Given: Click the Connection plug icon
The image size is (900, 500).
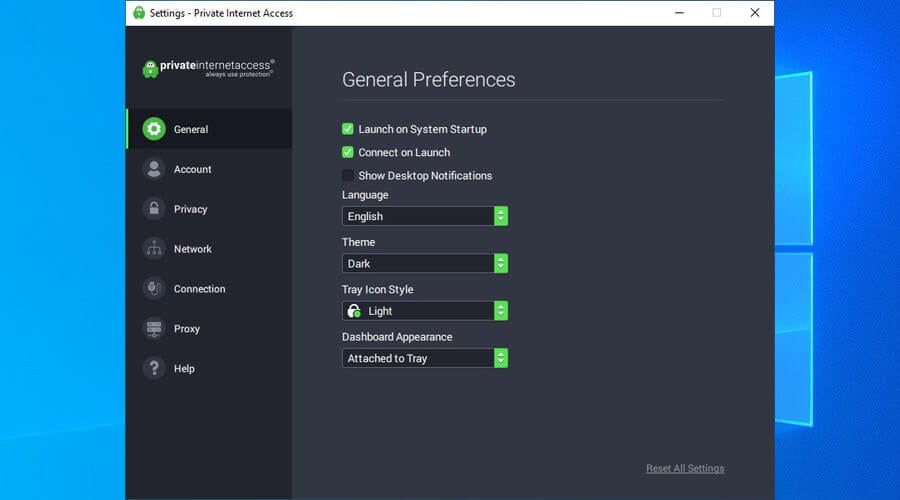Looking at the screenshot, I should point(154,289).
